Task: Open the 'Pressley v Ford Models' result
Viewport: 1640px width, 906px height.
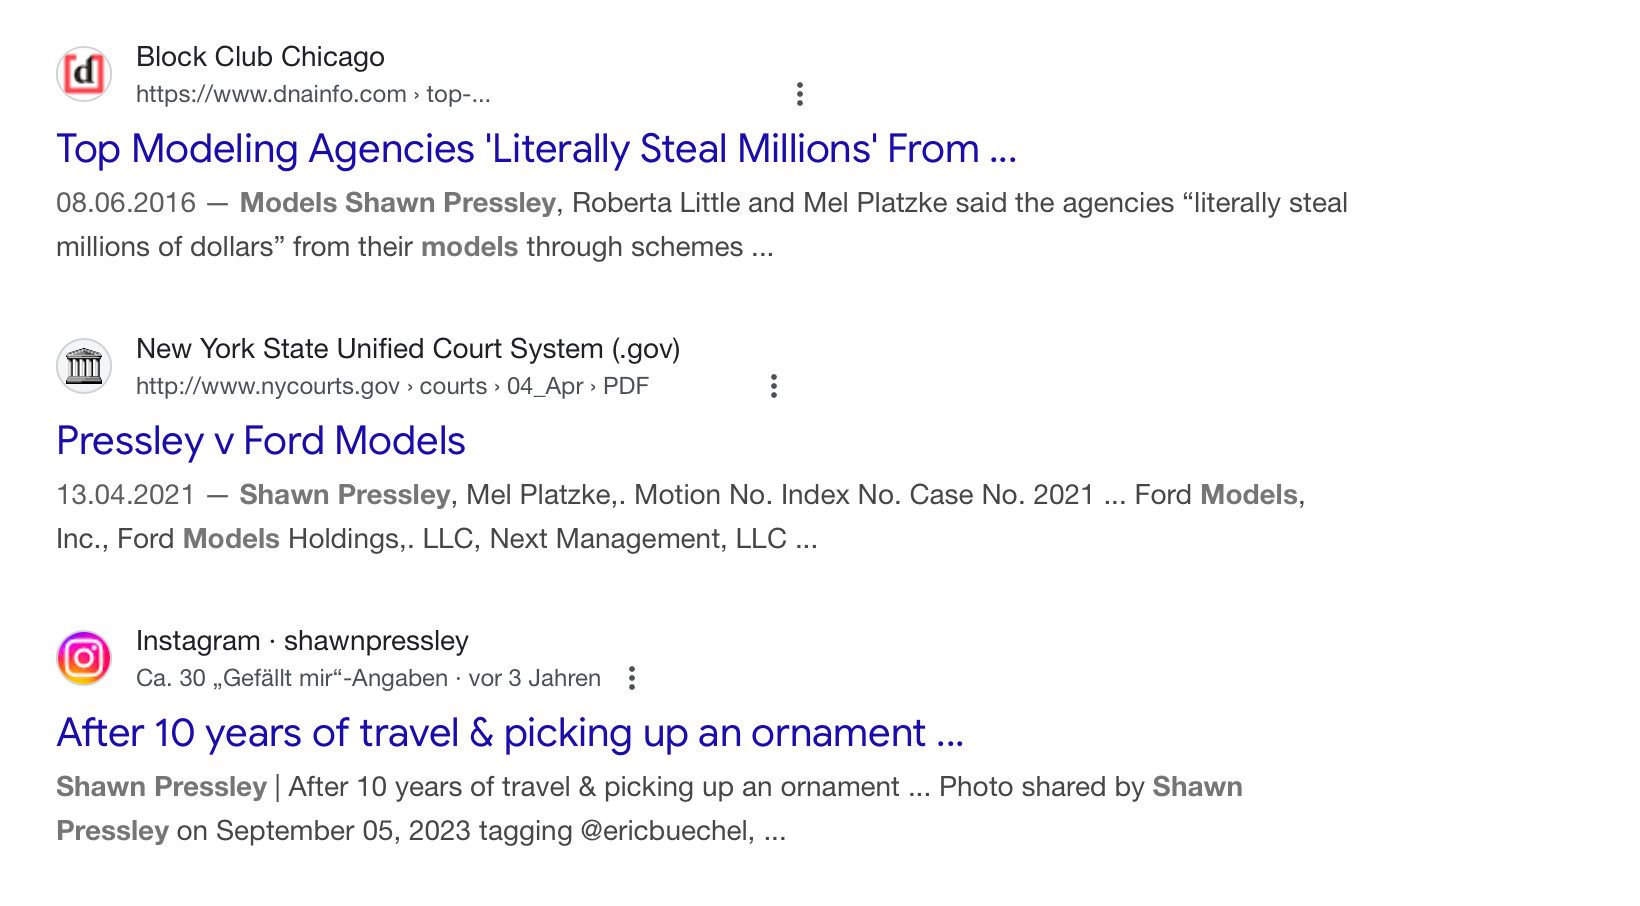Action: pyautogui.click(x=261, y=441)
